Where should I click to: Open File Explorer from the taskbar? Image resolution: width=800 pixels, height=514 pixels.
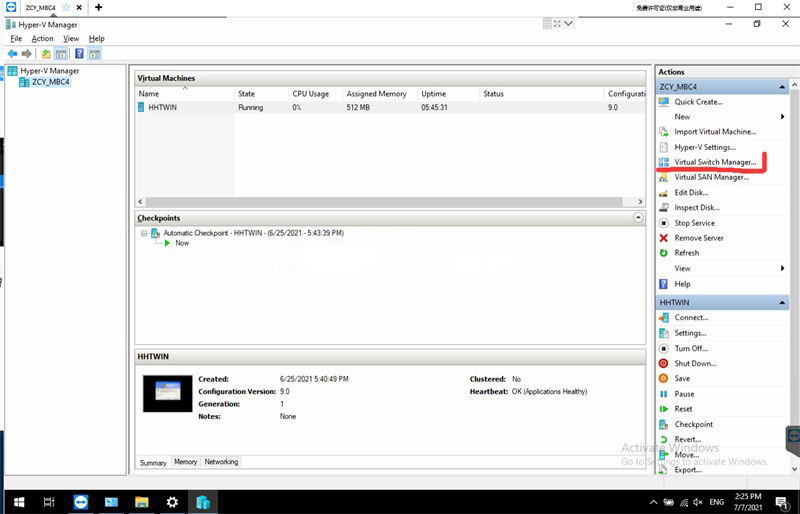tap(141, 502)
